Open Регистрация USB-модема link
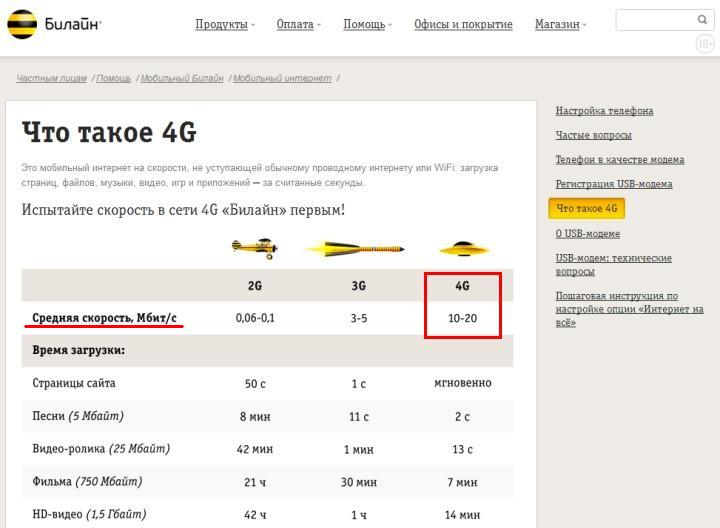 [x=614, y=184]
